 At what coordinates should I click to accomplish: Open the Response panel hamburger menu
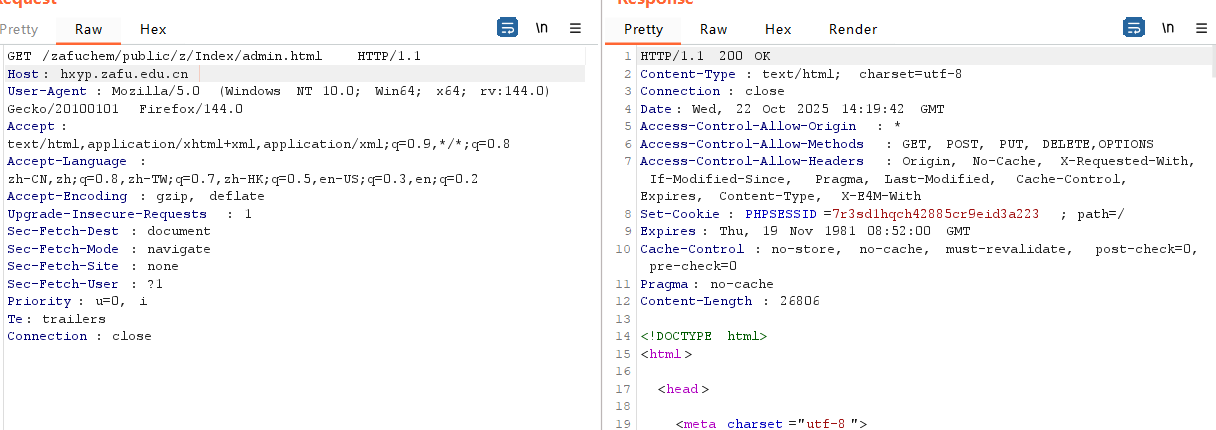point(1201,28)
